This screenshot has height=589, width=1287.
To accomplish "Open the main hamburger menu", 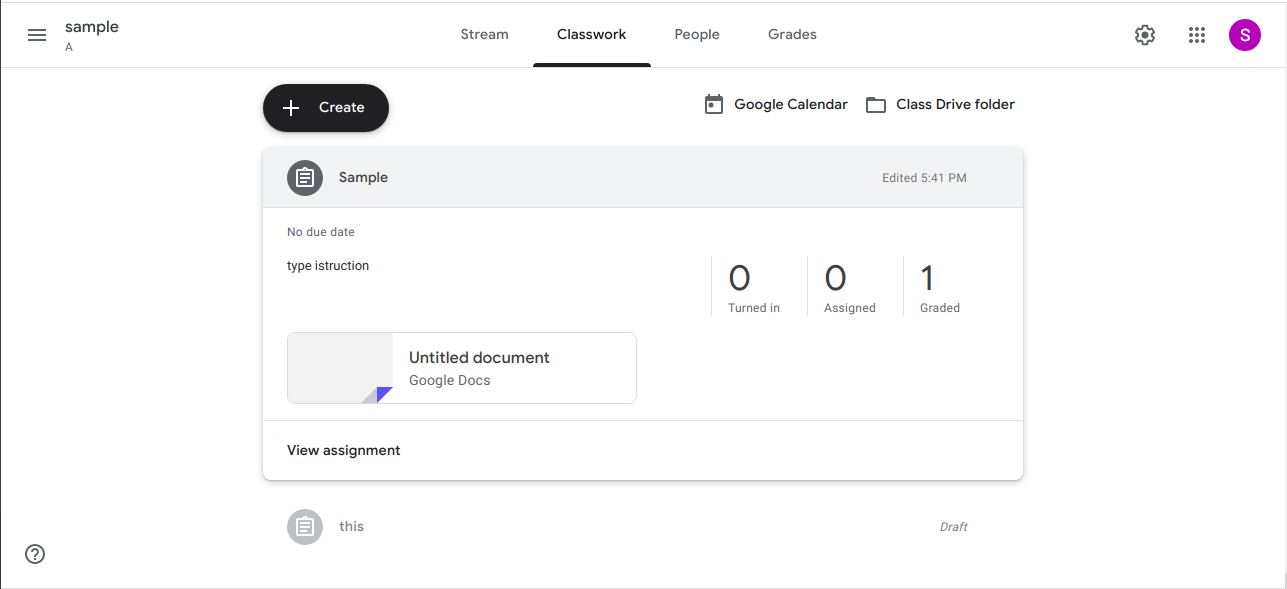I will pos(37,35).
